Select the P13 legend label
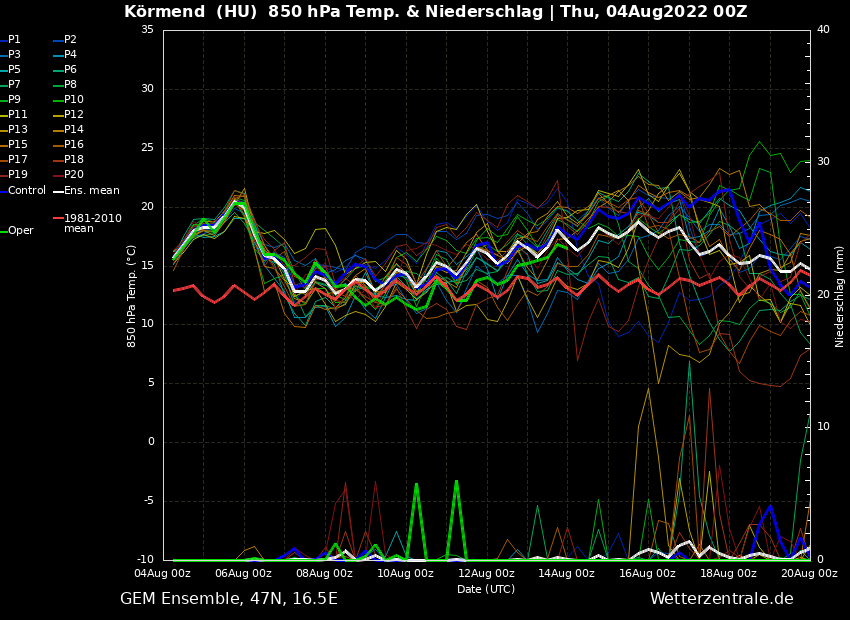 click(x=18, y=130)
